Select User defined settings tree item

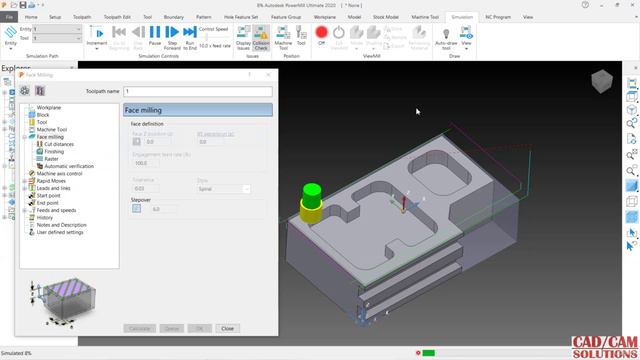60,232
